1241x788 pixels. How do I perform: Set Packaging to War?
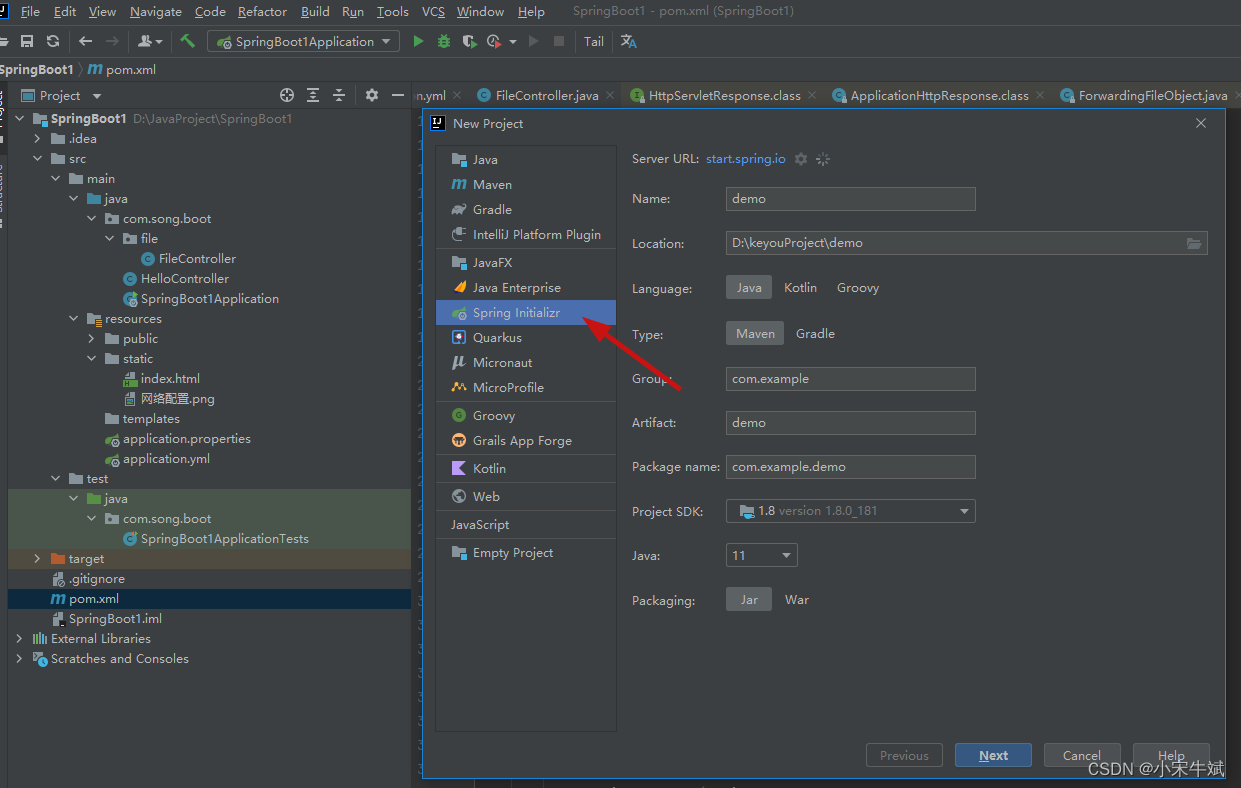click(x=797, y=599)
